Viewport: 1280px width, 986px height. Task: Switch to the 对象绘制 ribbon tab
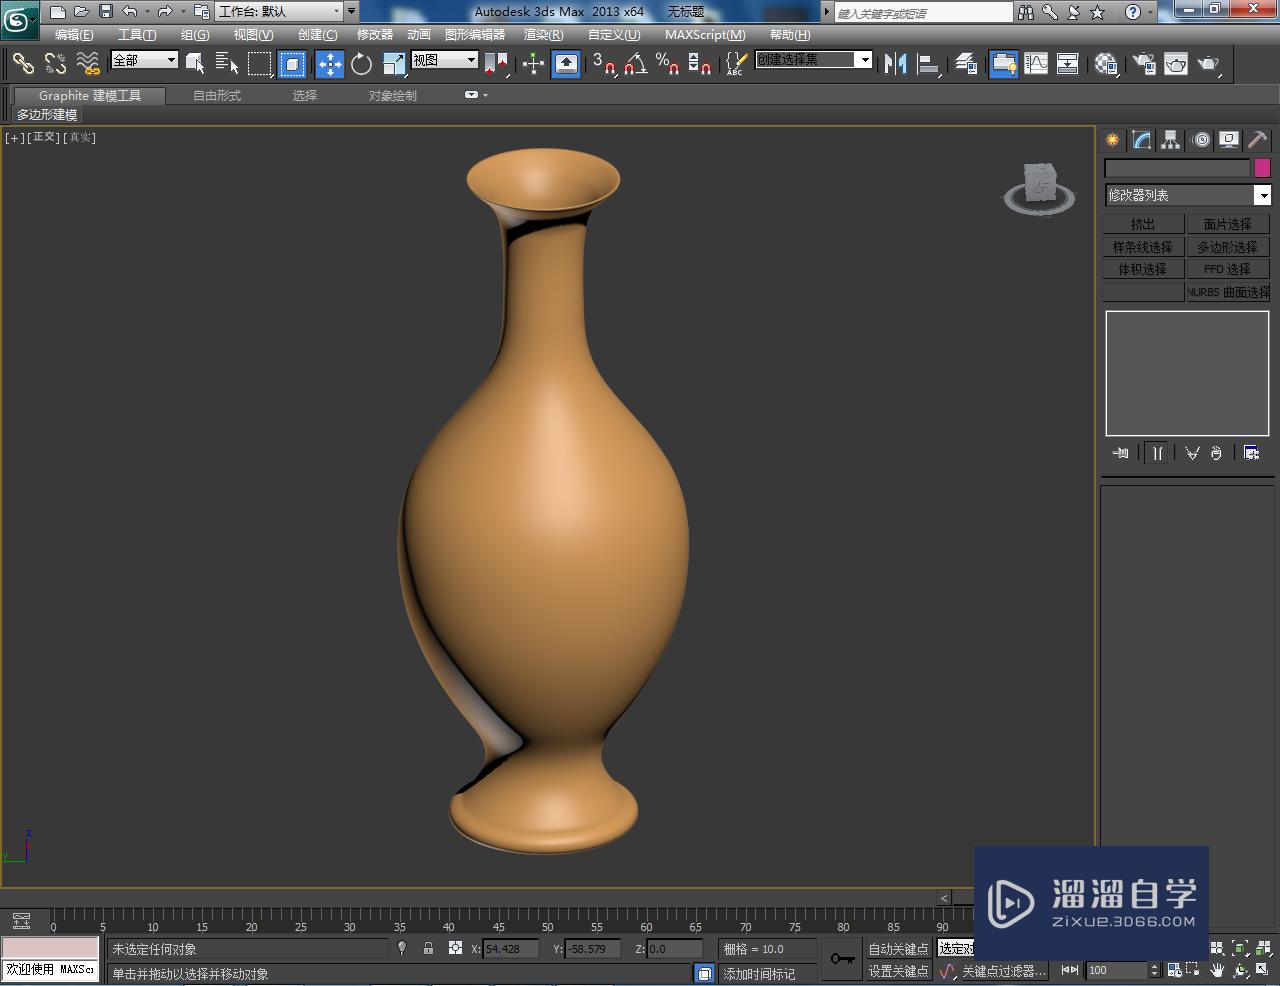(393, 96)
